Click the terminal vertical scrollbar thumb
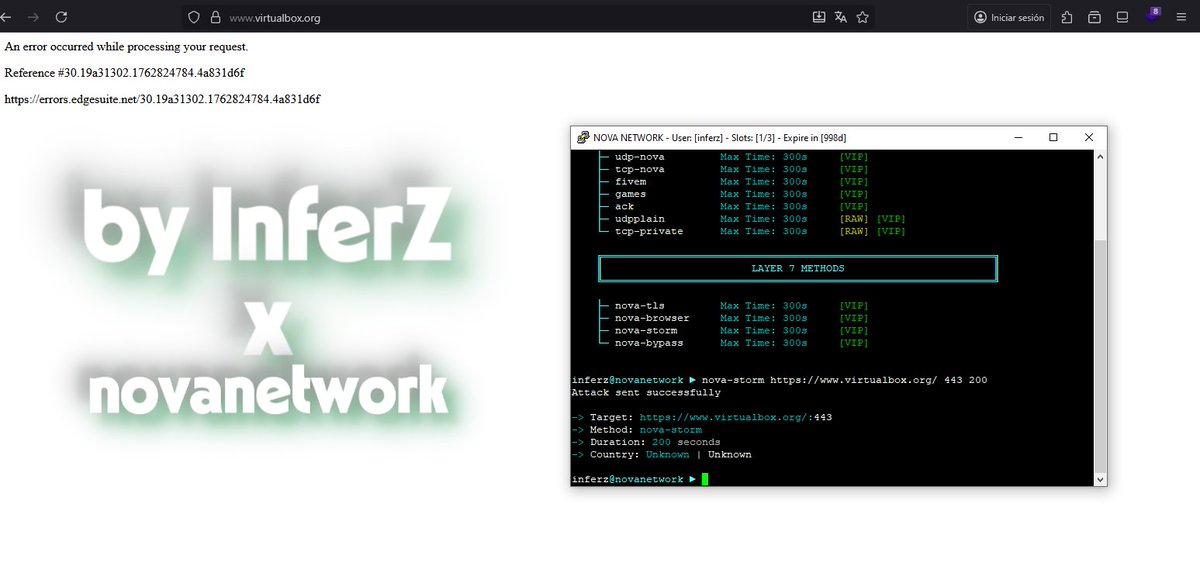The image size is (1200, 583). (1101, 354)
